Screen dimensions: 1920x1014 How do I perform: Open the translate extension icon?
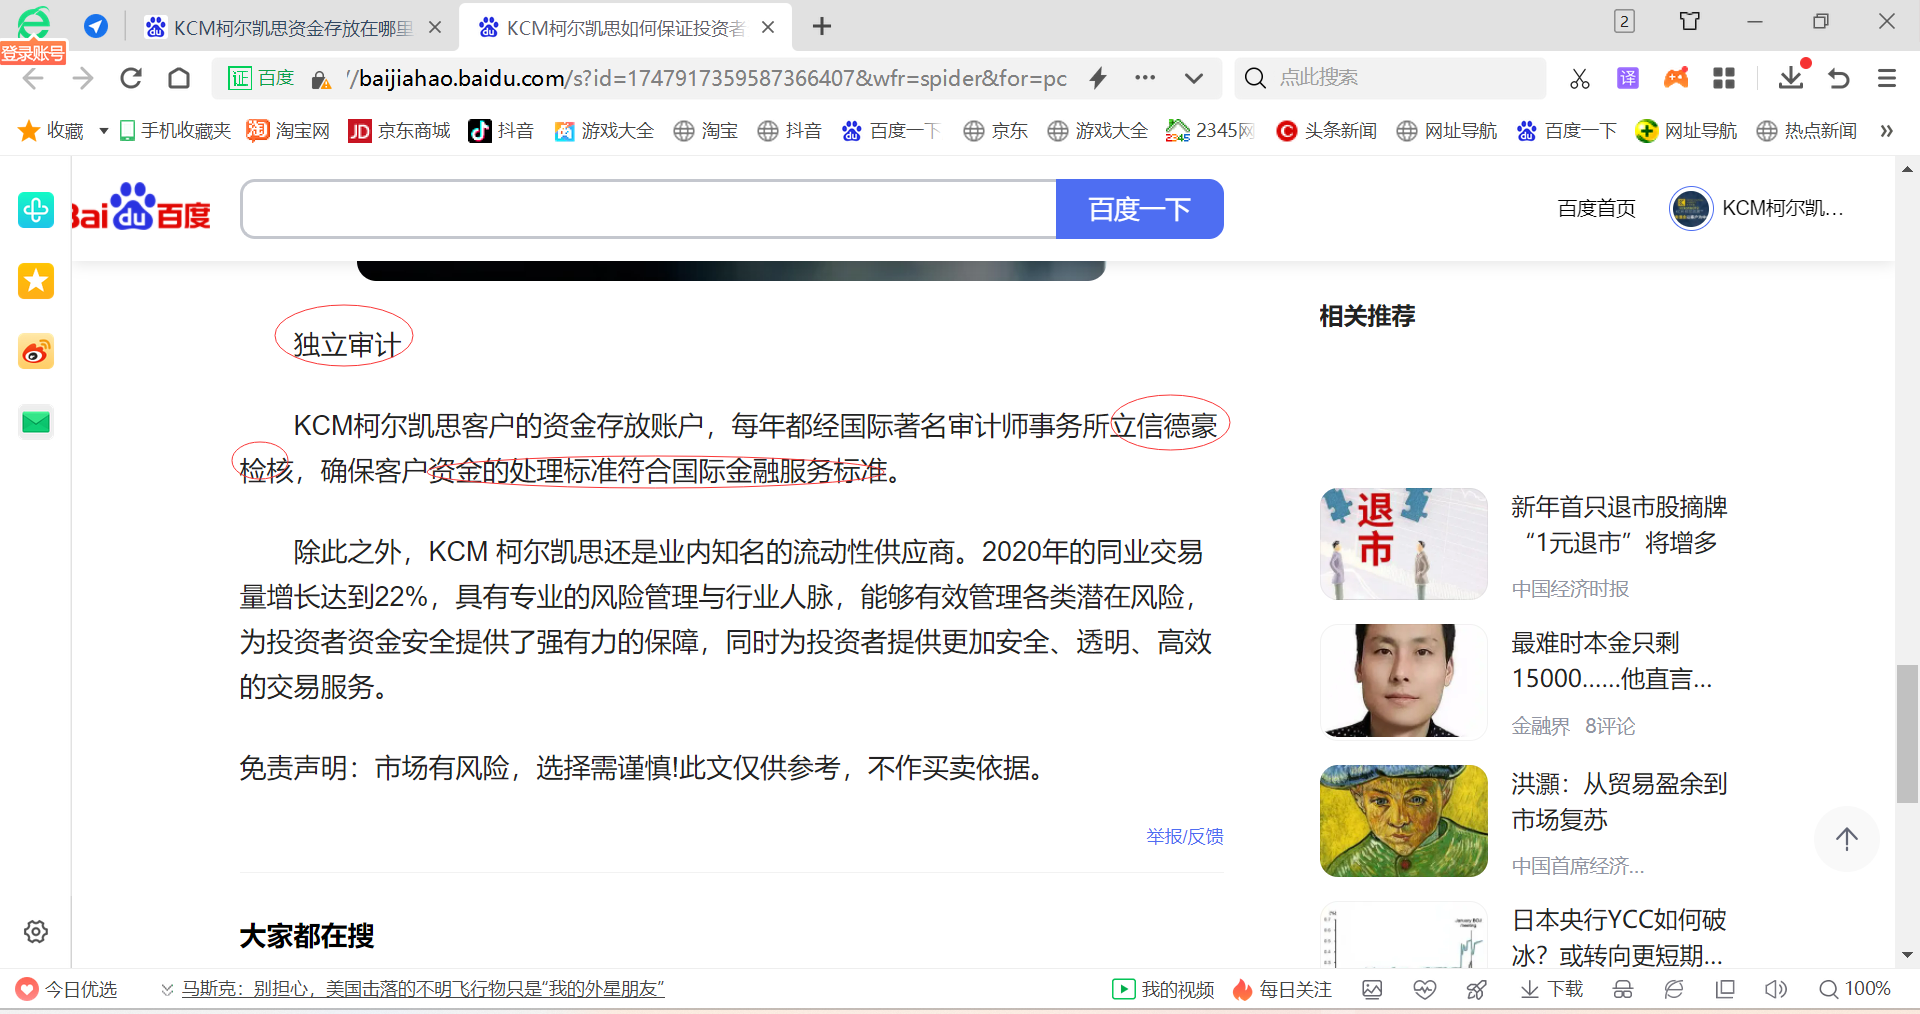click(1628, 78)
